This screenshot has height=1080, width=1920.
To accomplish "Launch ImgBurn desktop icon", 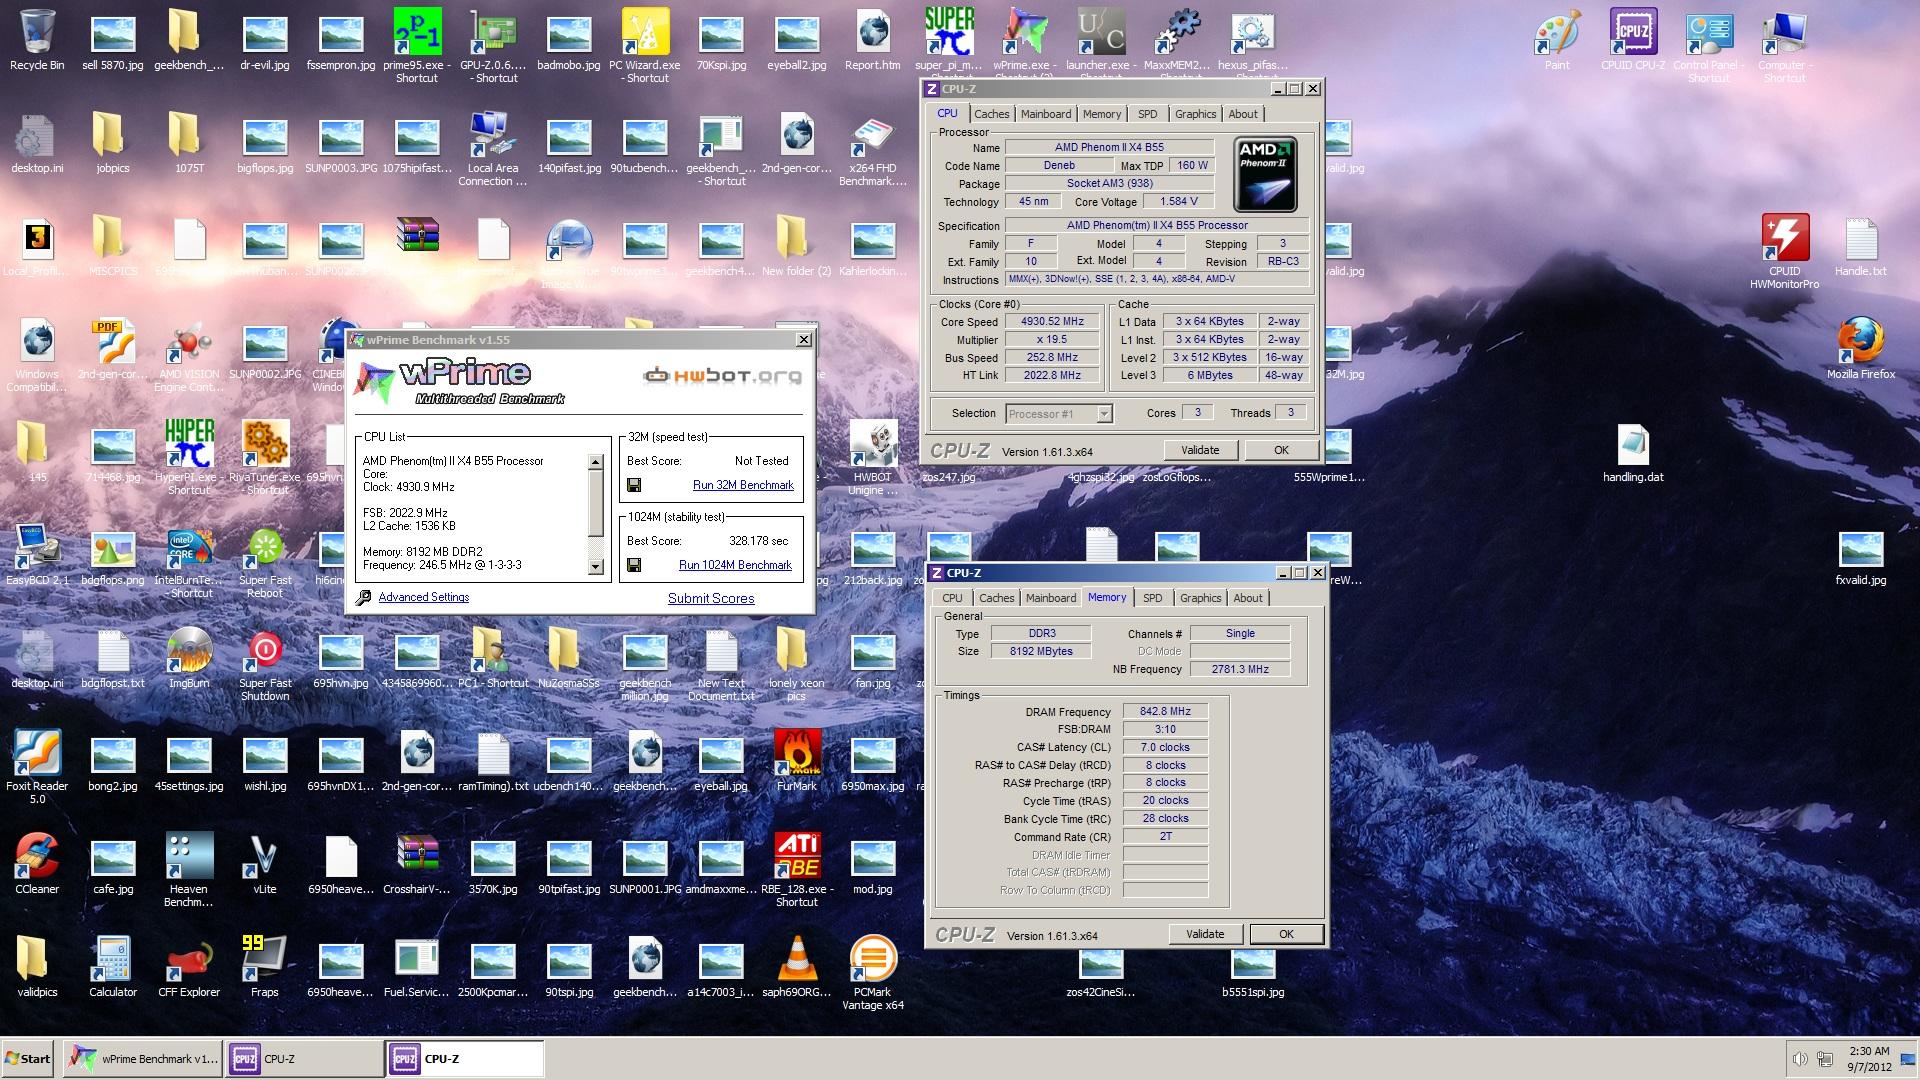I will (189, 660).
